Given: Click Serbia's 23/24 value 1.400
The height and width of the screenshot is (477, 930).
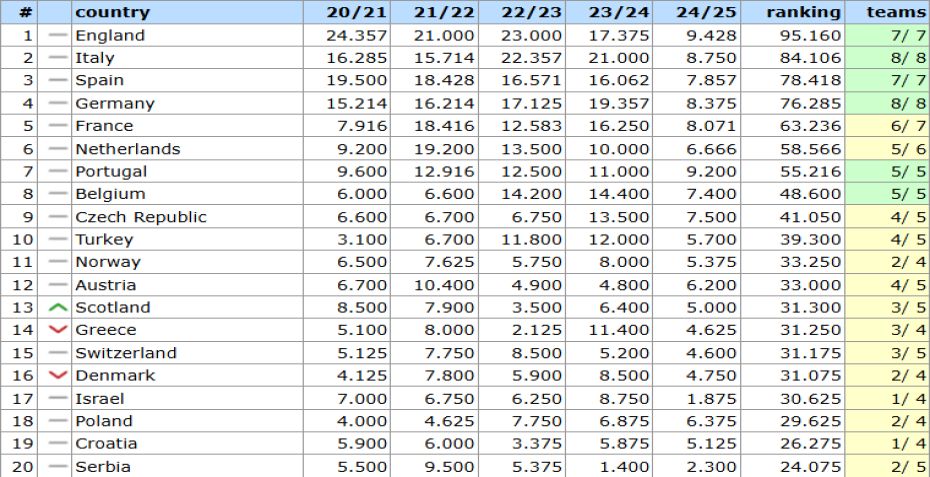Looking at the screenshot, I should click(624, 466).
